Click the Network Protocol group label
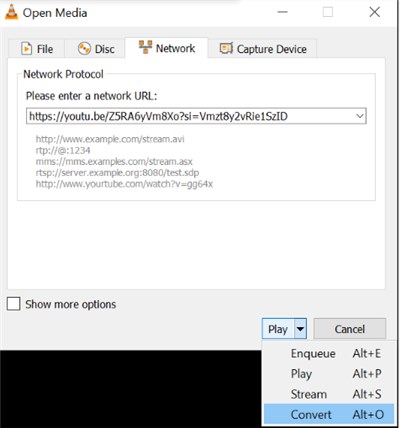The image size is (400, 428). [63, 74]
